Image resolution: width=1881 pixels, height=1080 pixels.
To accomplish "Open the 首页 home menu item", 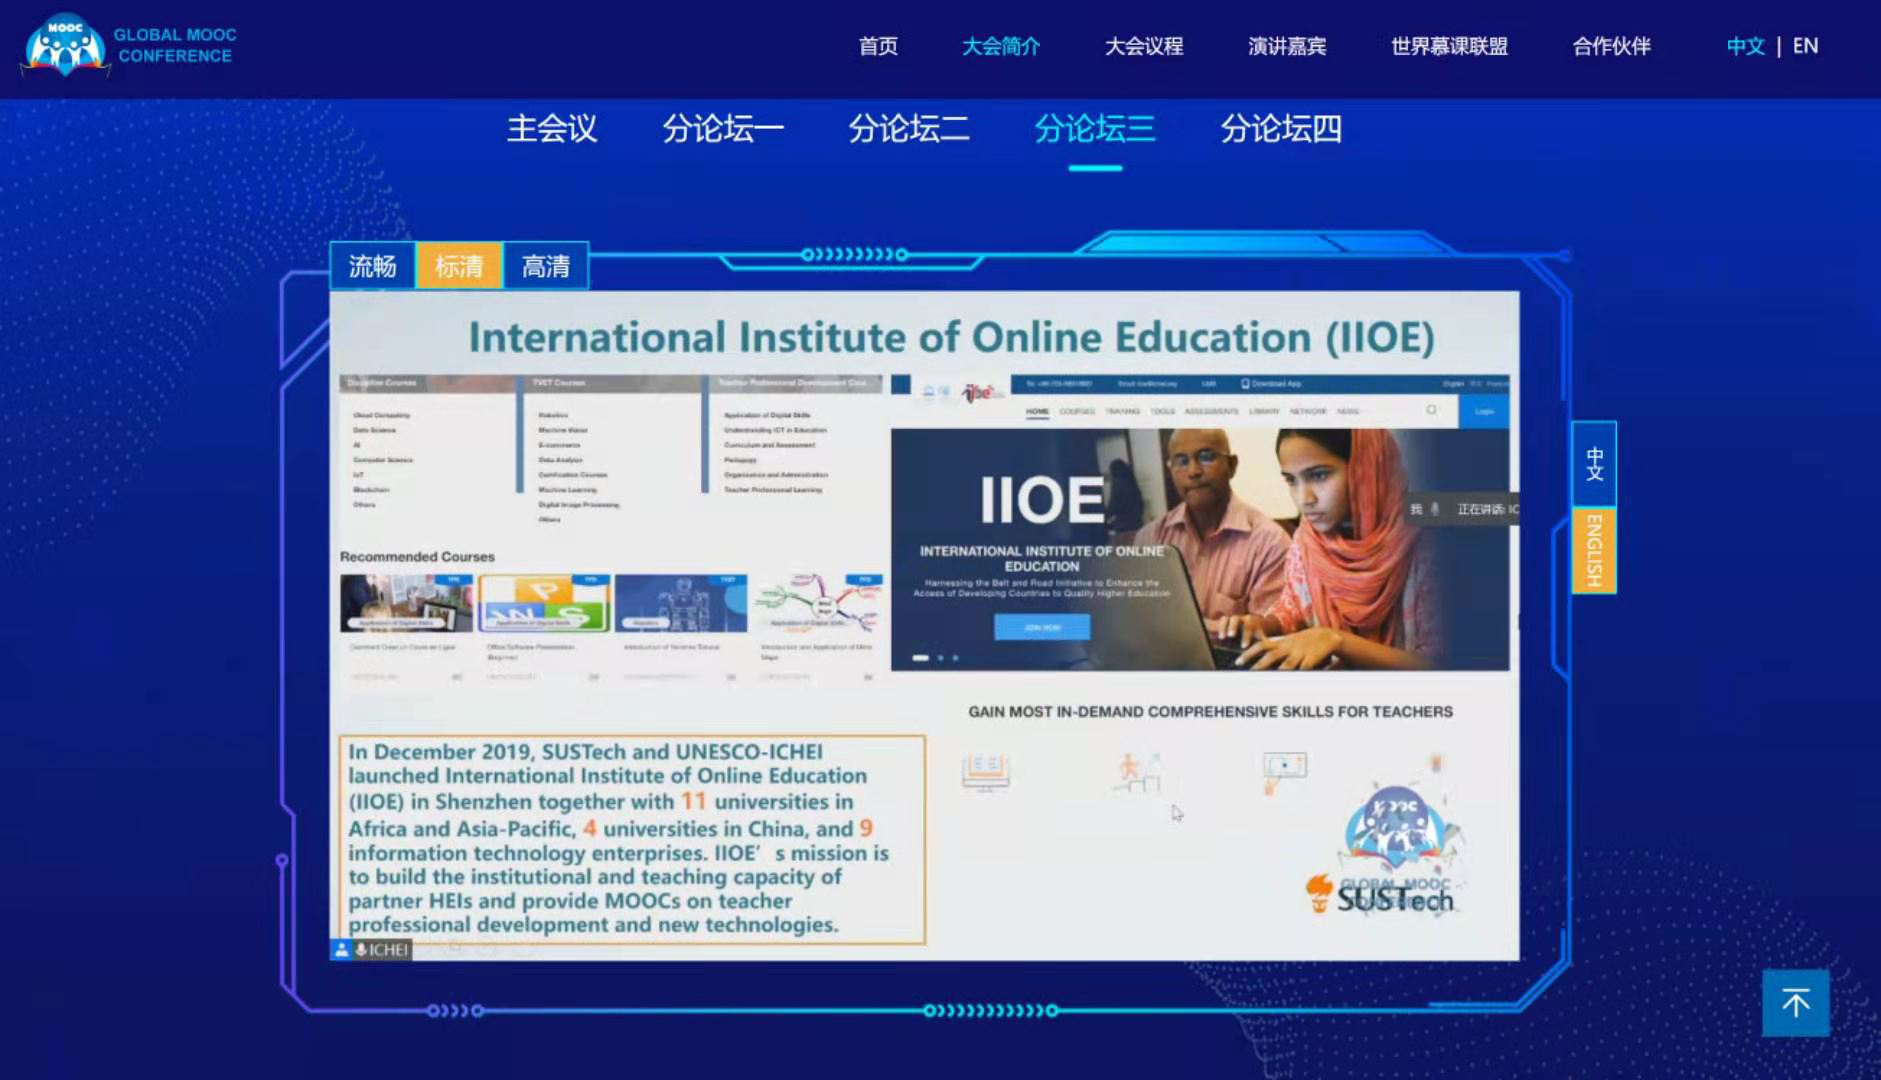I will click(x=878, y=46).
